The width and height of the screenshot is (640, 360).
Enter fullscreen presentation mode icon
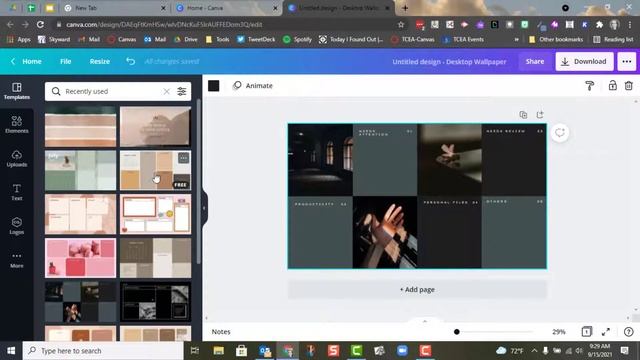pos(606,331)
